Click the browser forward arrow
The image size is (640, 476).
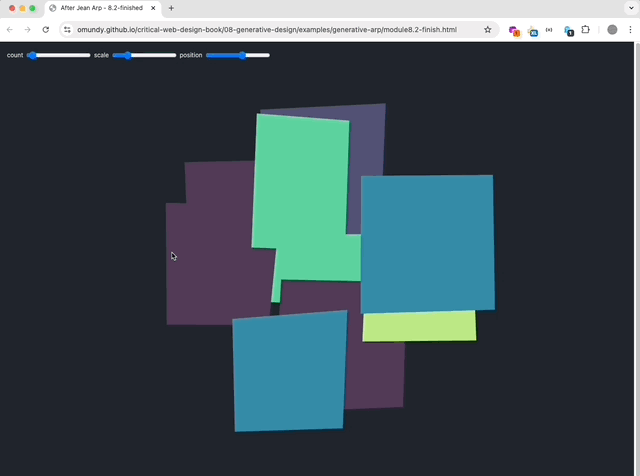coord(27,30)
